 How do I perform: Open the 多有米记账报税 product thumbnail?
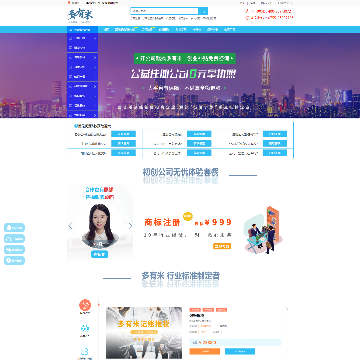[144, 333]
